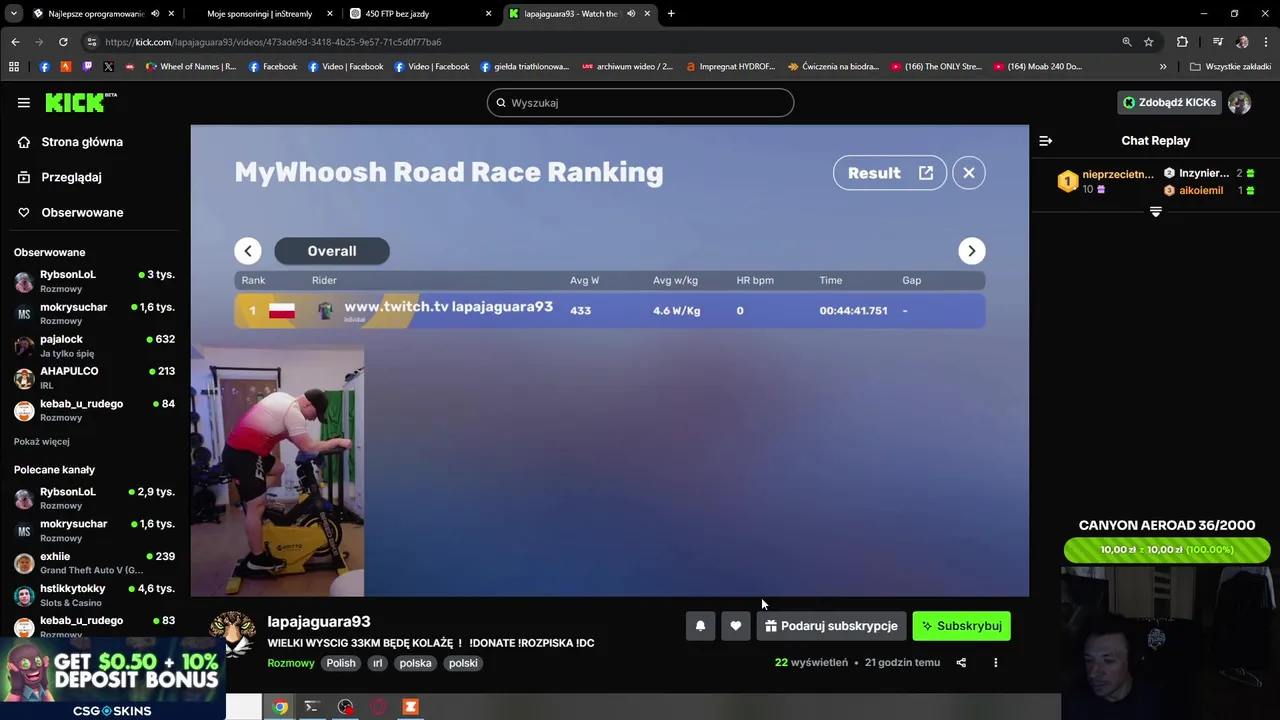Click the green Subskrybuj button
1280x720 pixels.
click(x=961, y=626)
